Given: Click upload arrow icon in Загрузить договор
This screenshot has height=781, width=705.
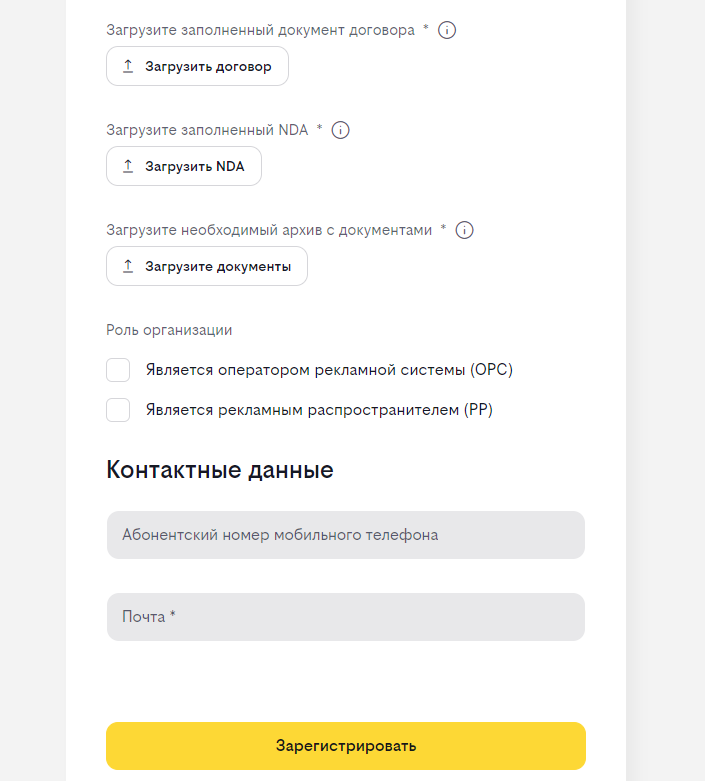Looking at the screenshot, I should 128,66.
